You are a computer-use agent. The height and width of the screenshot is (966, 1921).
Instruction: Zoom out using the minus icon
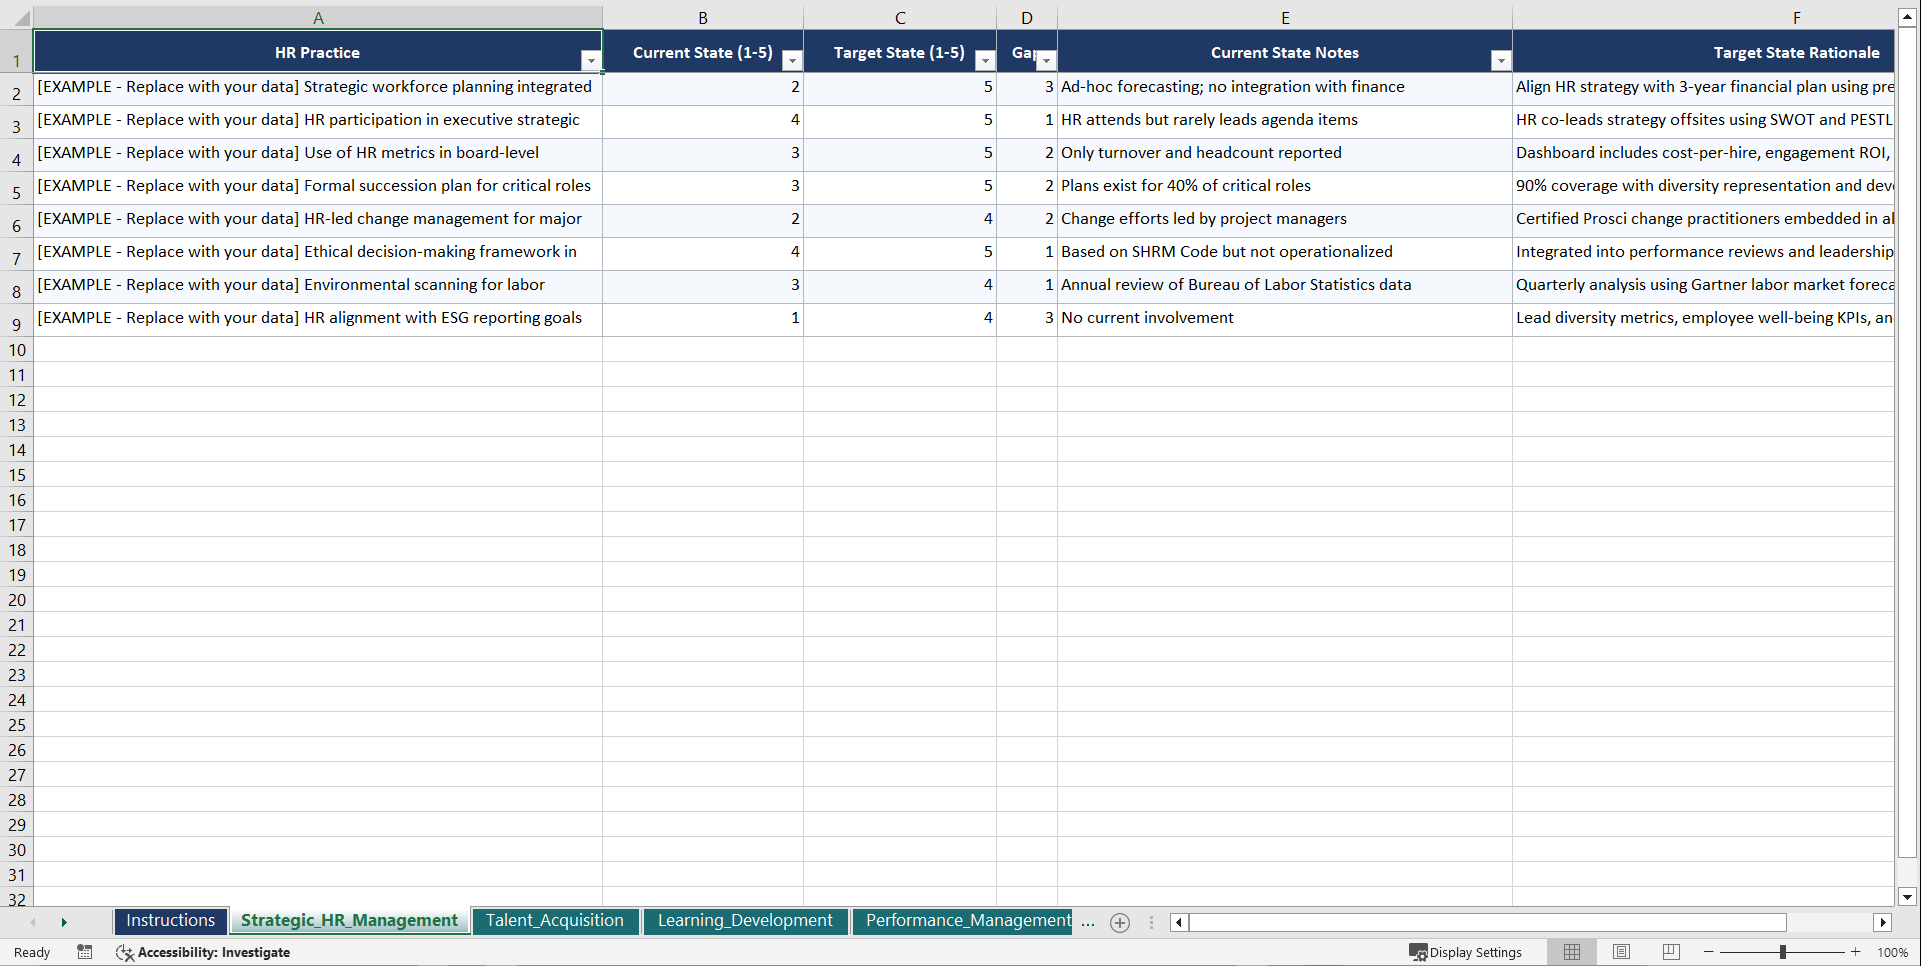(x=1708, y=952)
